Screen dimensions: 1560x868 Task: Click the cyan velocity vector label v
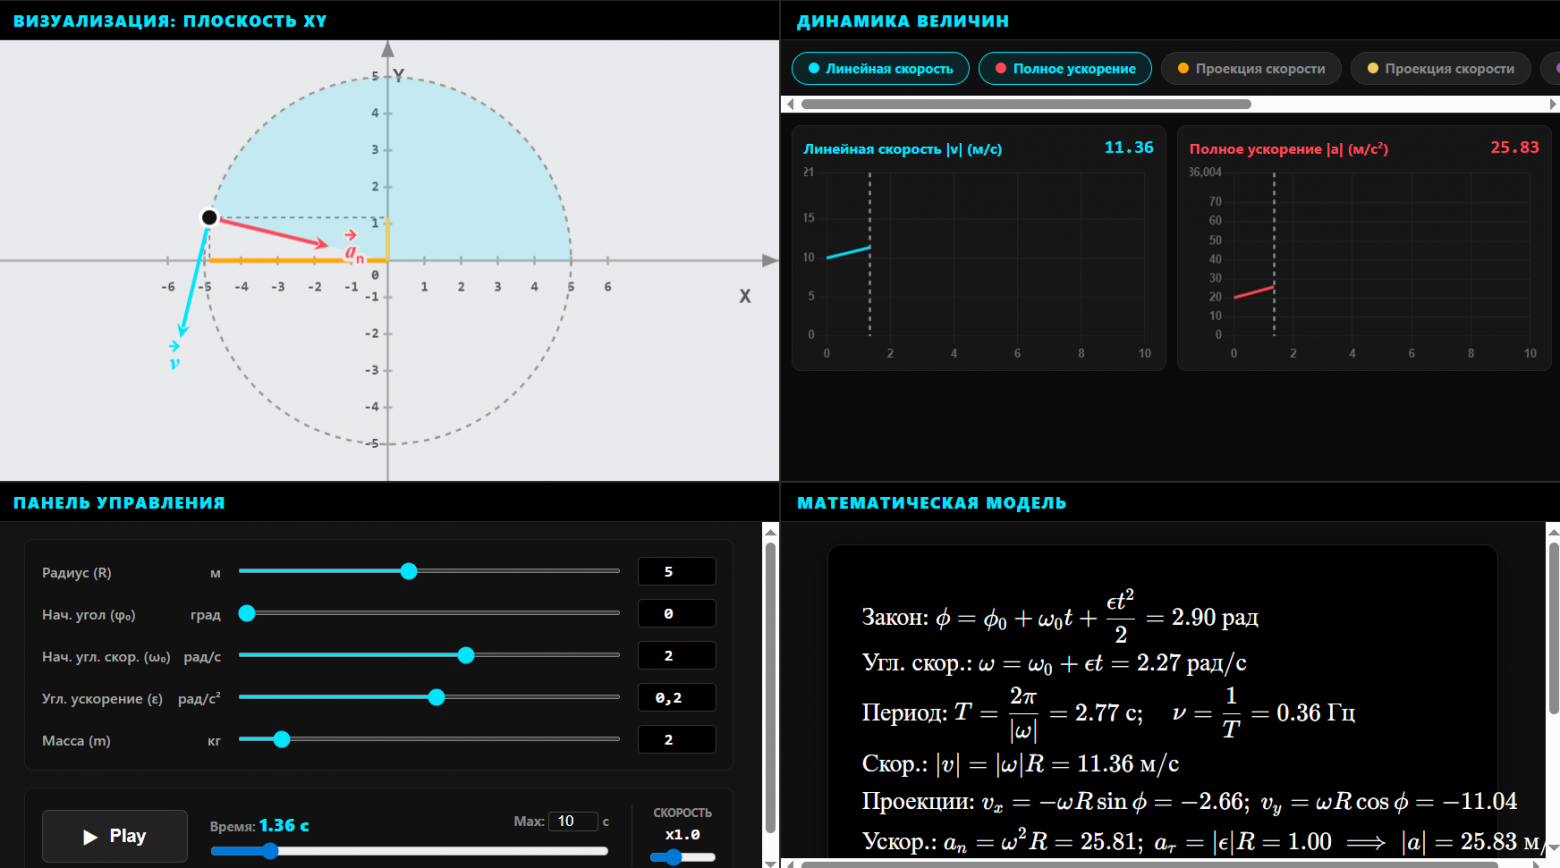point(174,358)
